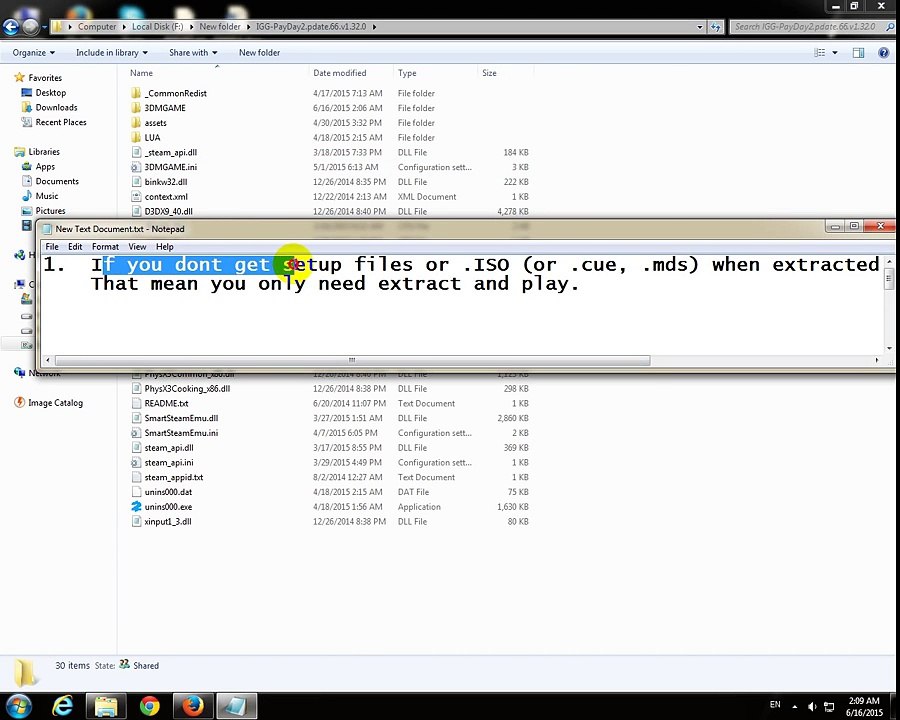Select Pictures library in sidebar

pos(50,211)
